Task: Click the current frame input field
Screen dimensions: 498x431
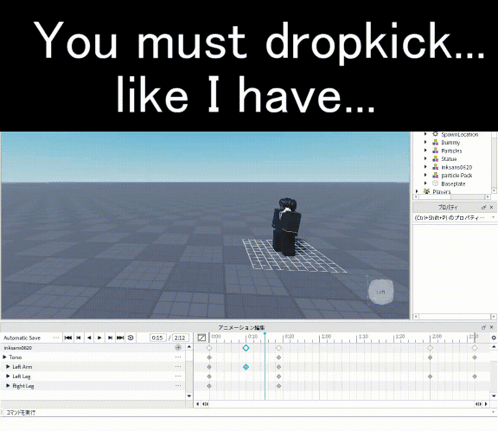Action: tap(157, 338)
